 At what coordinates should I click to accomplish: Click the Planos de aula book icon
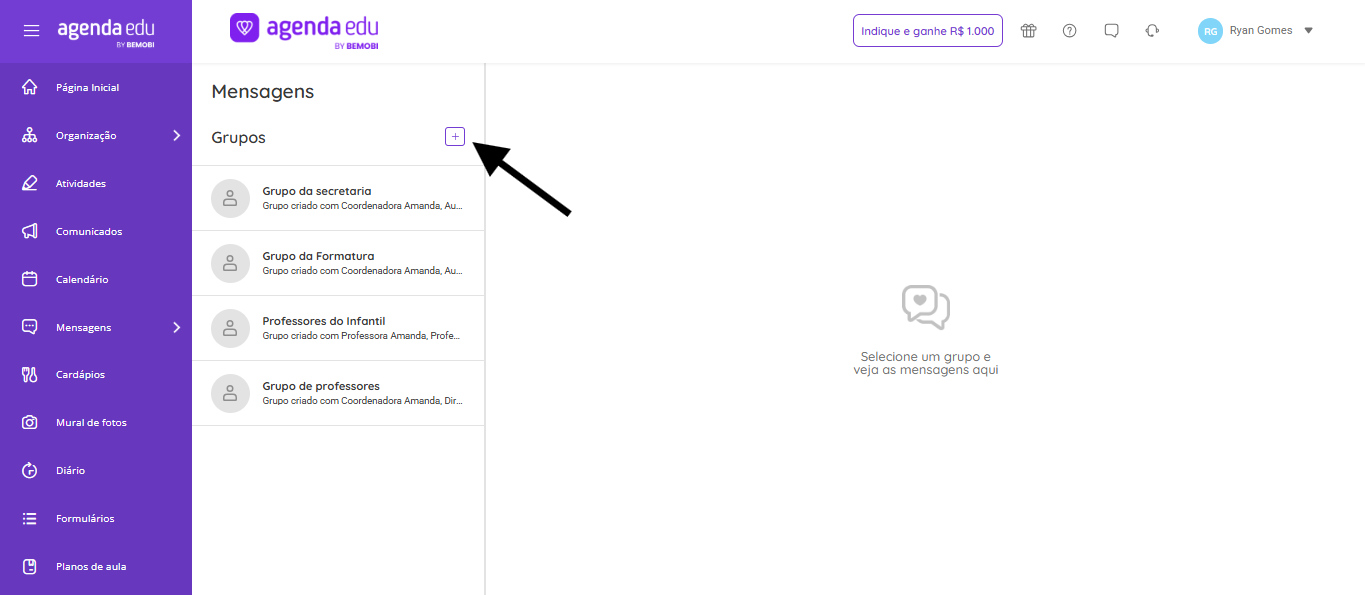point(30,566)
